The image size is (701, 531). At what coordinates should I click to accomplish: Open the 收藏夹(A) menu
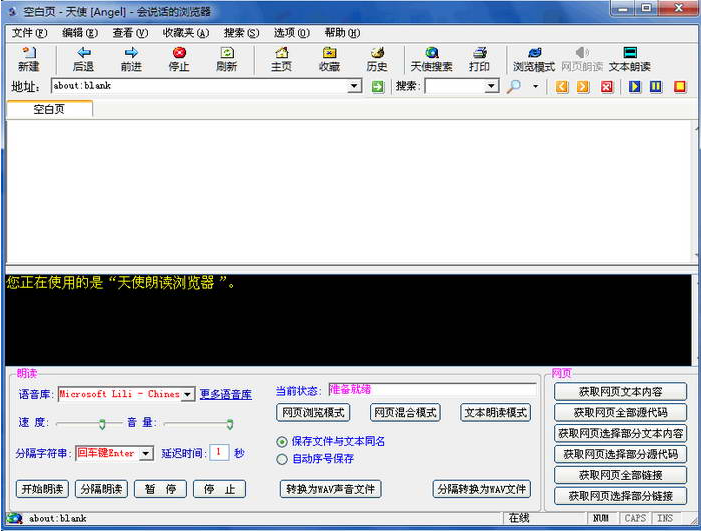coord(186,33)
